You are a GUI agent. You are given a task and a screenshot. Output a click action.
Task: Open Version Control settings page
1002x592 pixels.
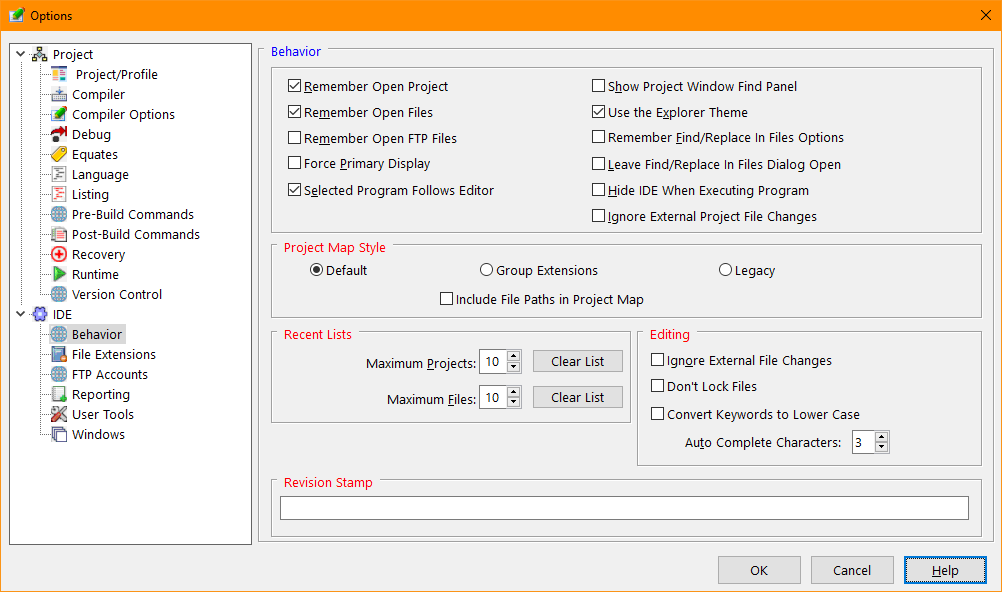click(116, 295)
